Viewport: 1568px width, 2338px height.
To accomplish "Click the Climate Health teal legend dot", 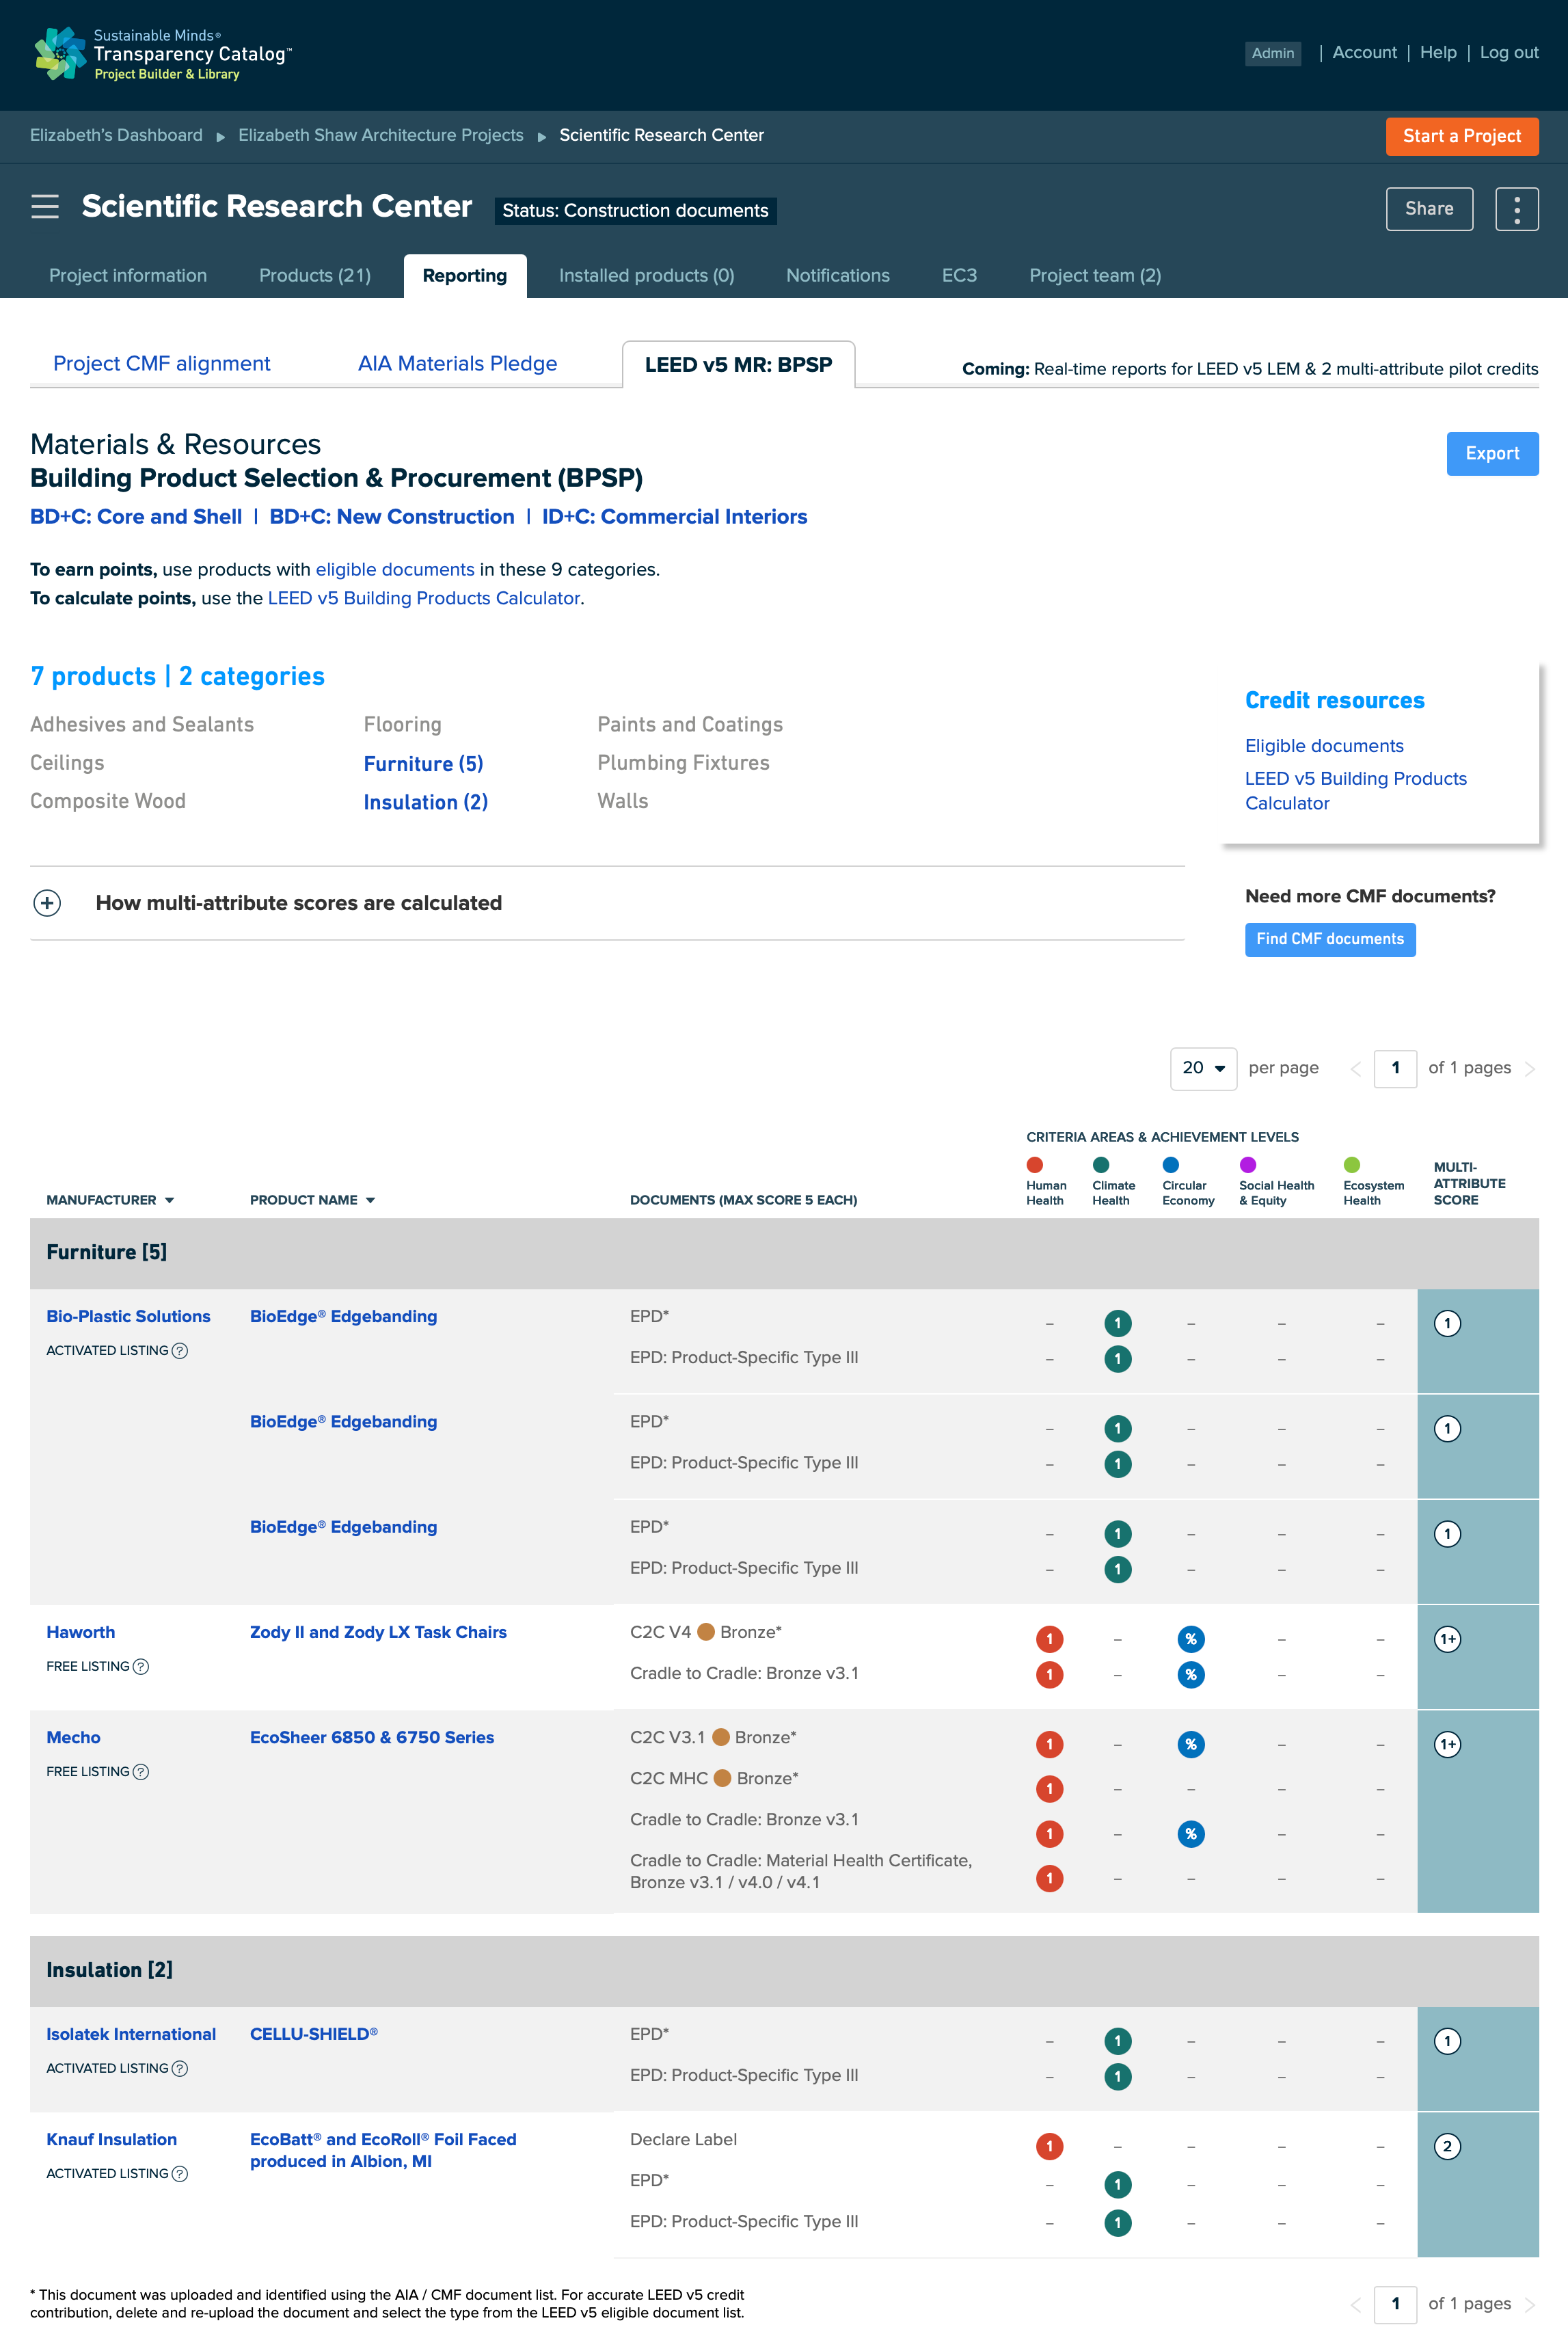I will pos(1101,1164).
